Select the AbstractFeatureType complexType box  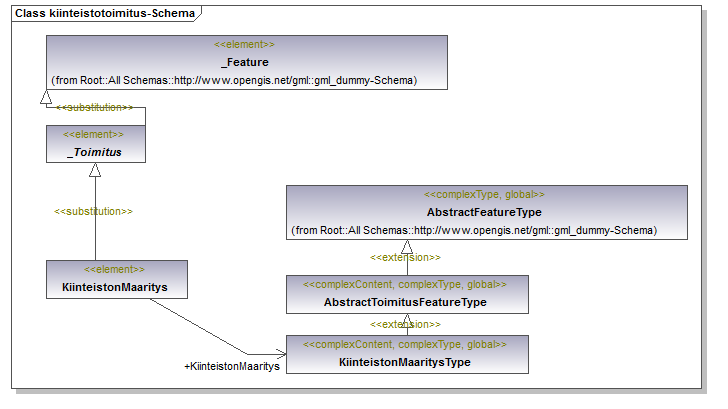(x=487, y=213)
